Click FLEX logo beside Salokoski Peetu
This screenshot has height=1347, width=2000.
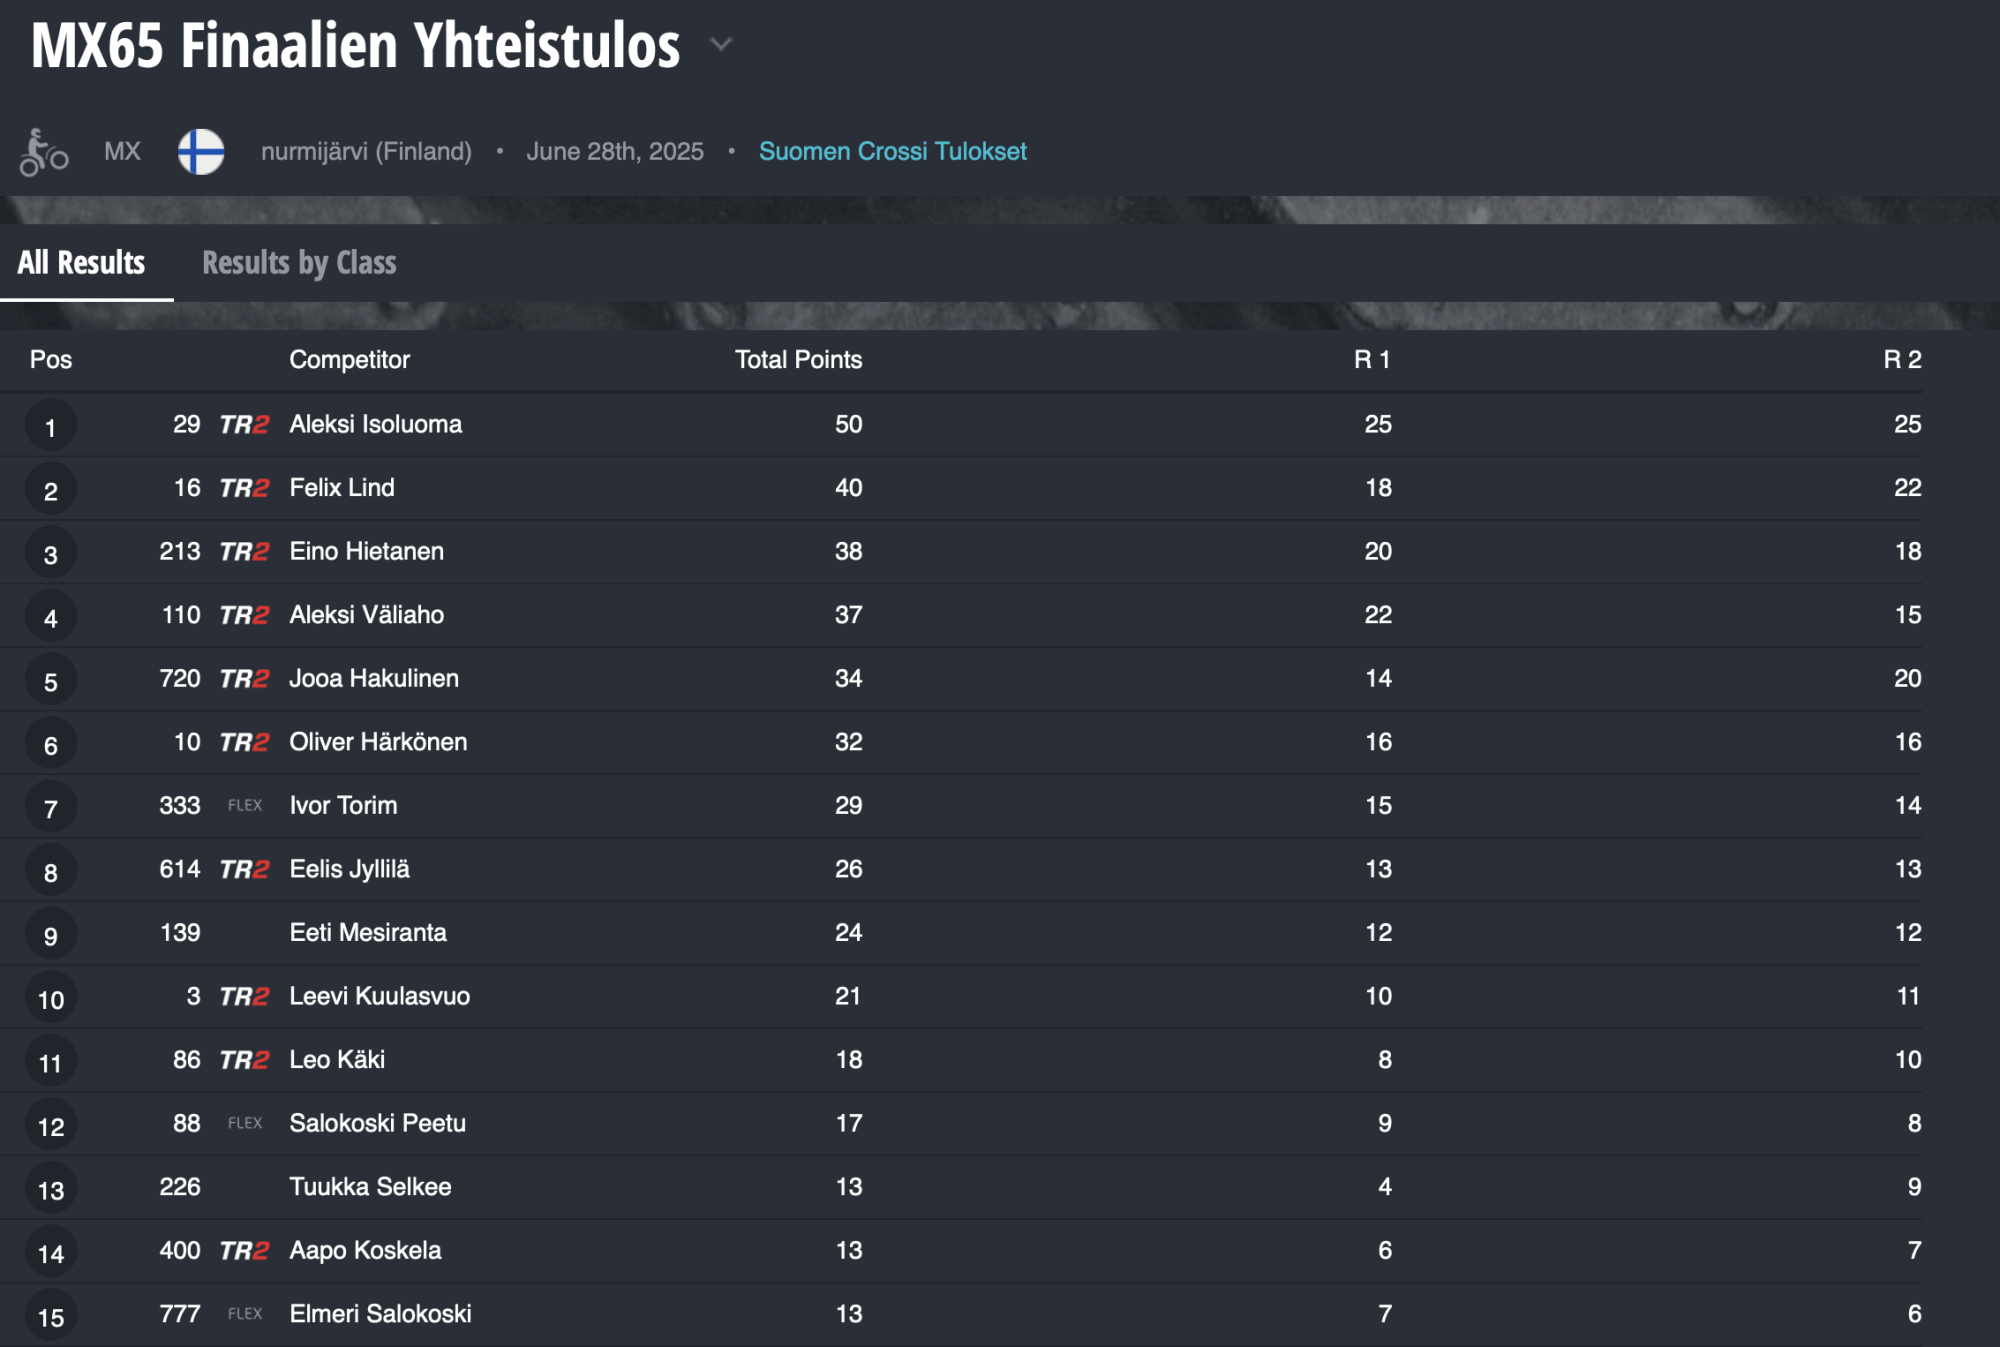245,1123
